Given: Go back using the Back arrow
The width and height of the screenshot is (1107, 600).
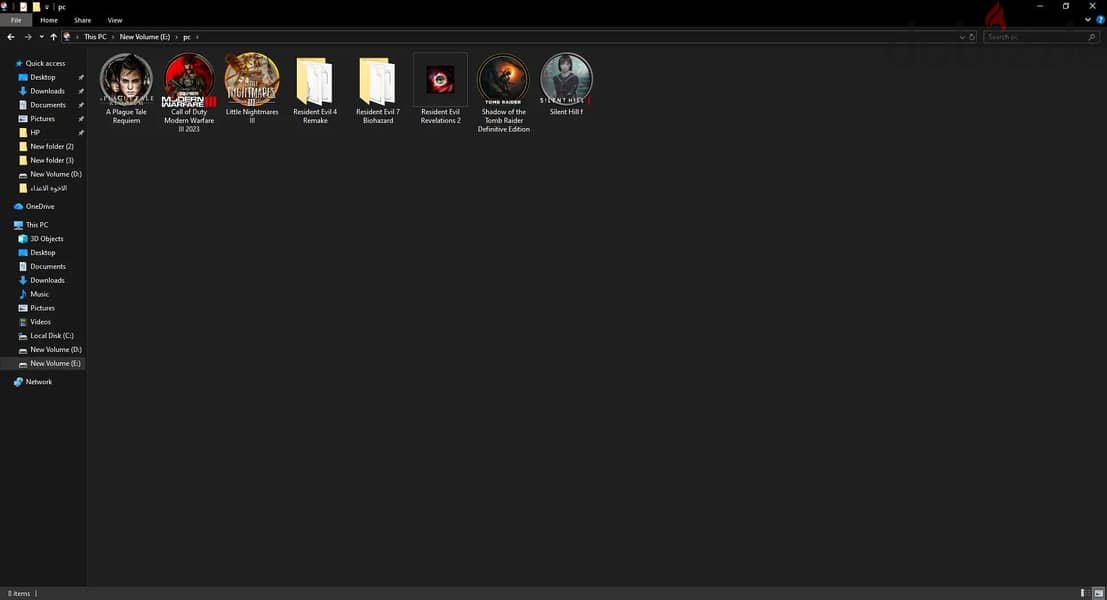Looking at the screenshot, I should [x=11, y=37].
